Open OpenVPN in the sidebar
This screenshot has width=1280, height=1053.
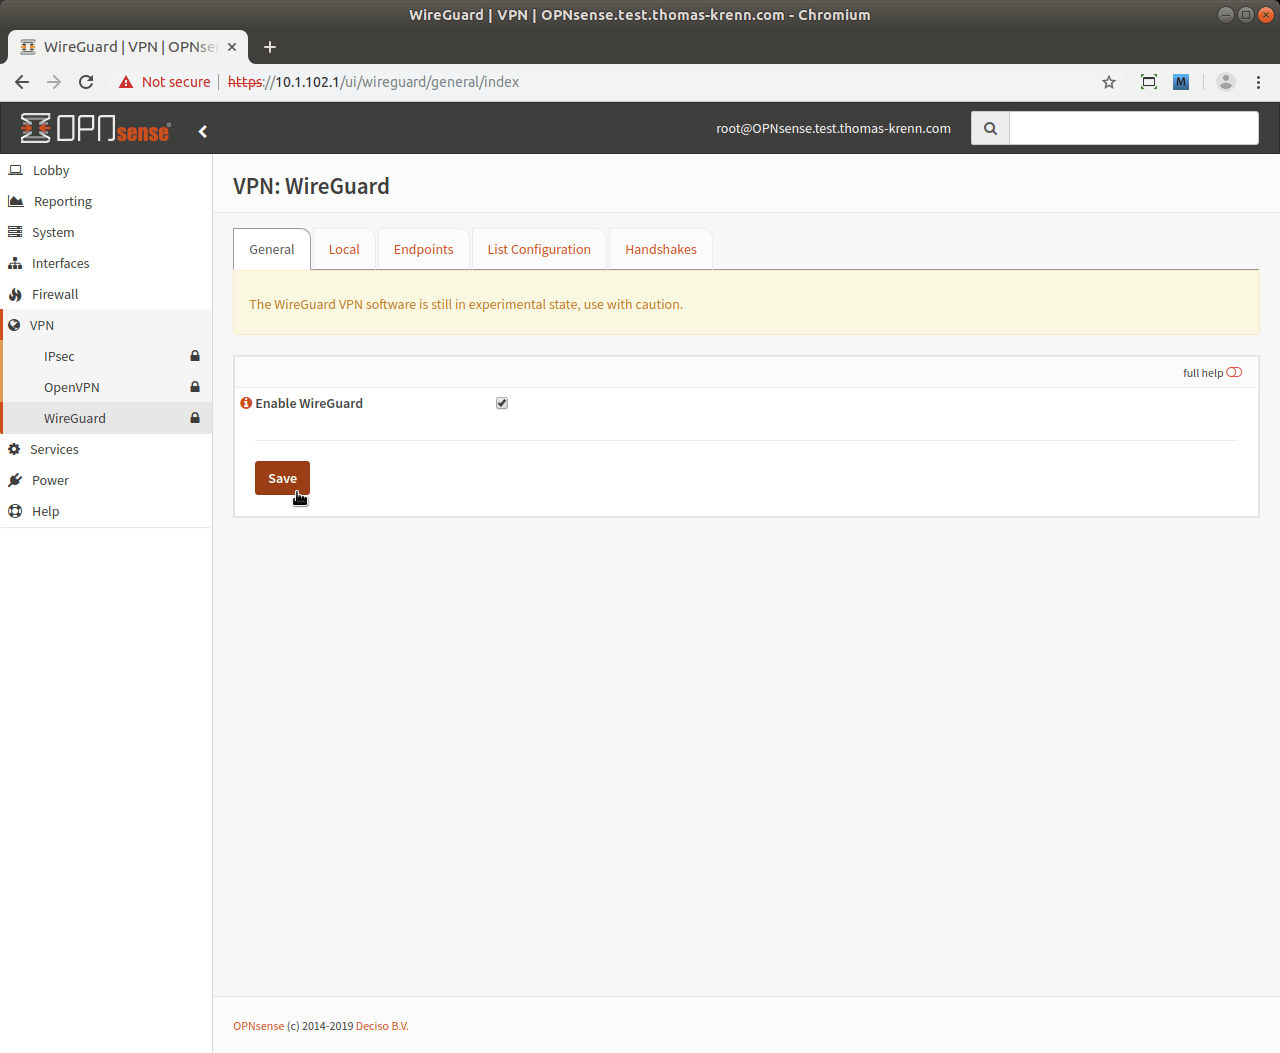coord(72,387)
